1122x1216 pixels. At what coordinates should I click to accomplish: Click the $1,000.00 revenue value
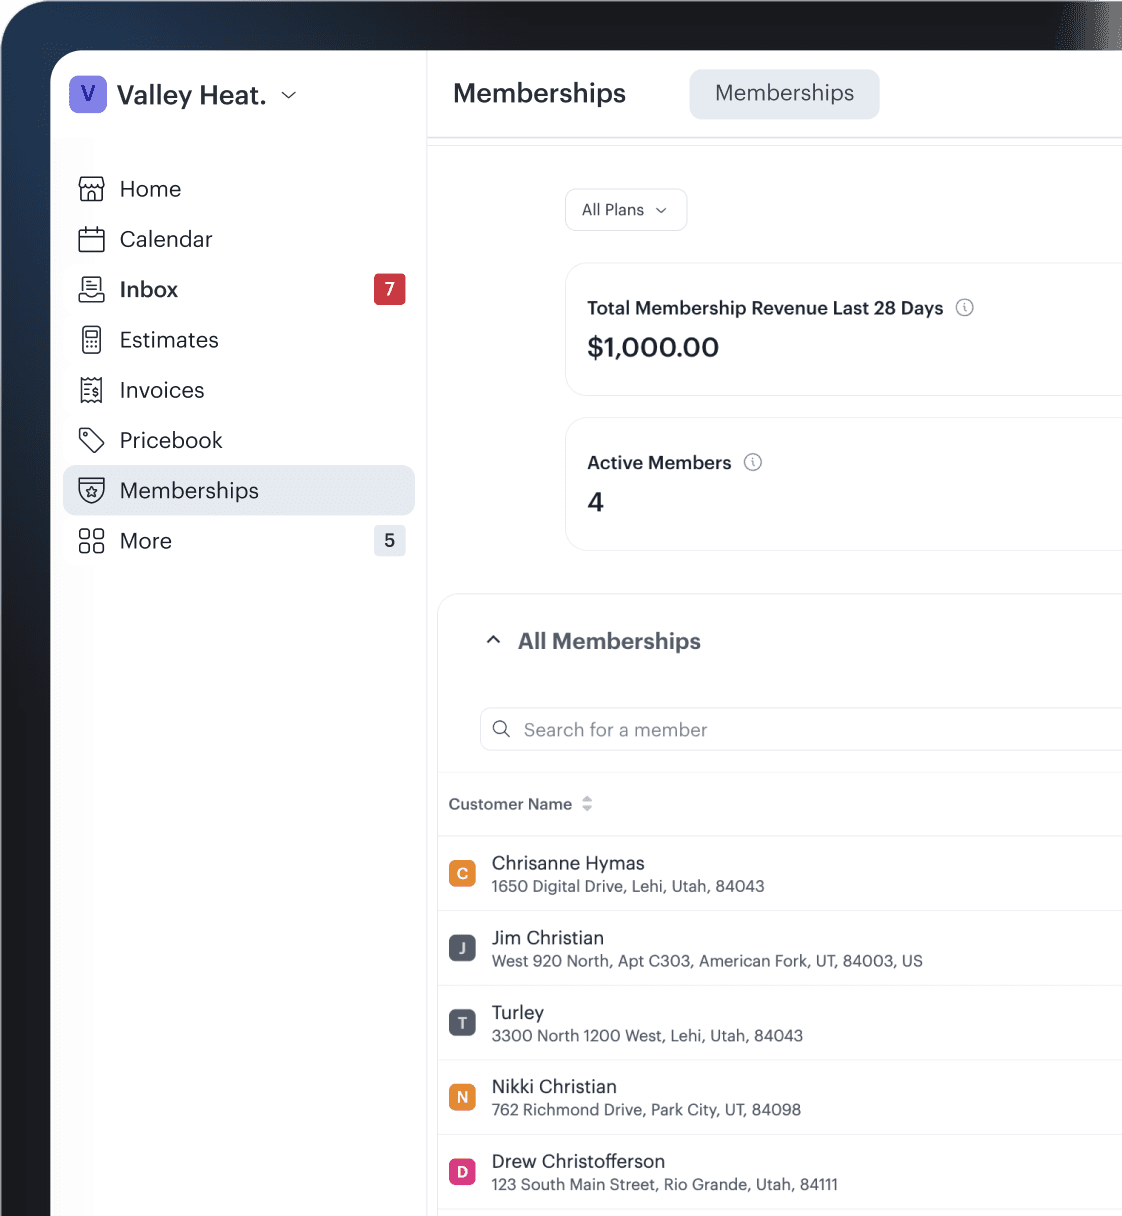653,347
